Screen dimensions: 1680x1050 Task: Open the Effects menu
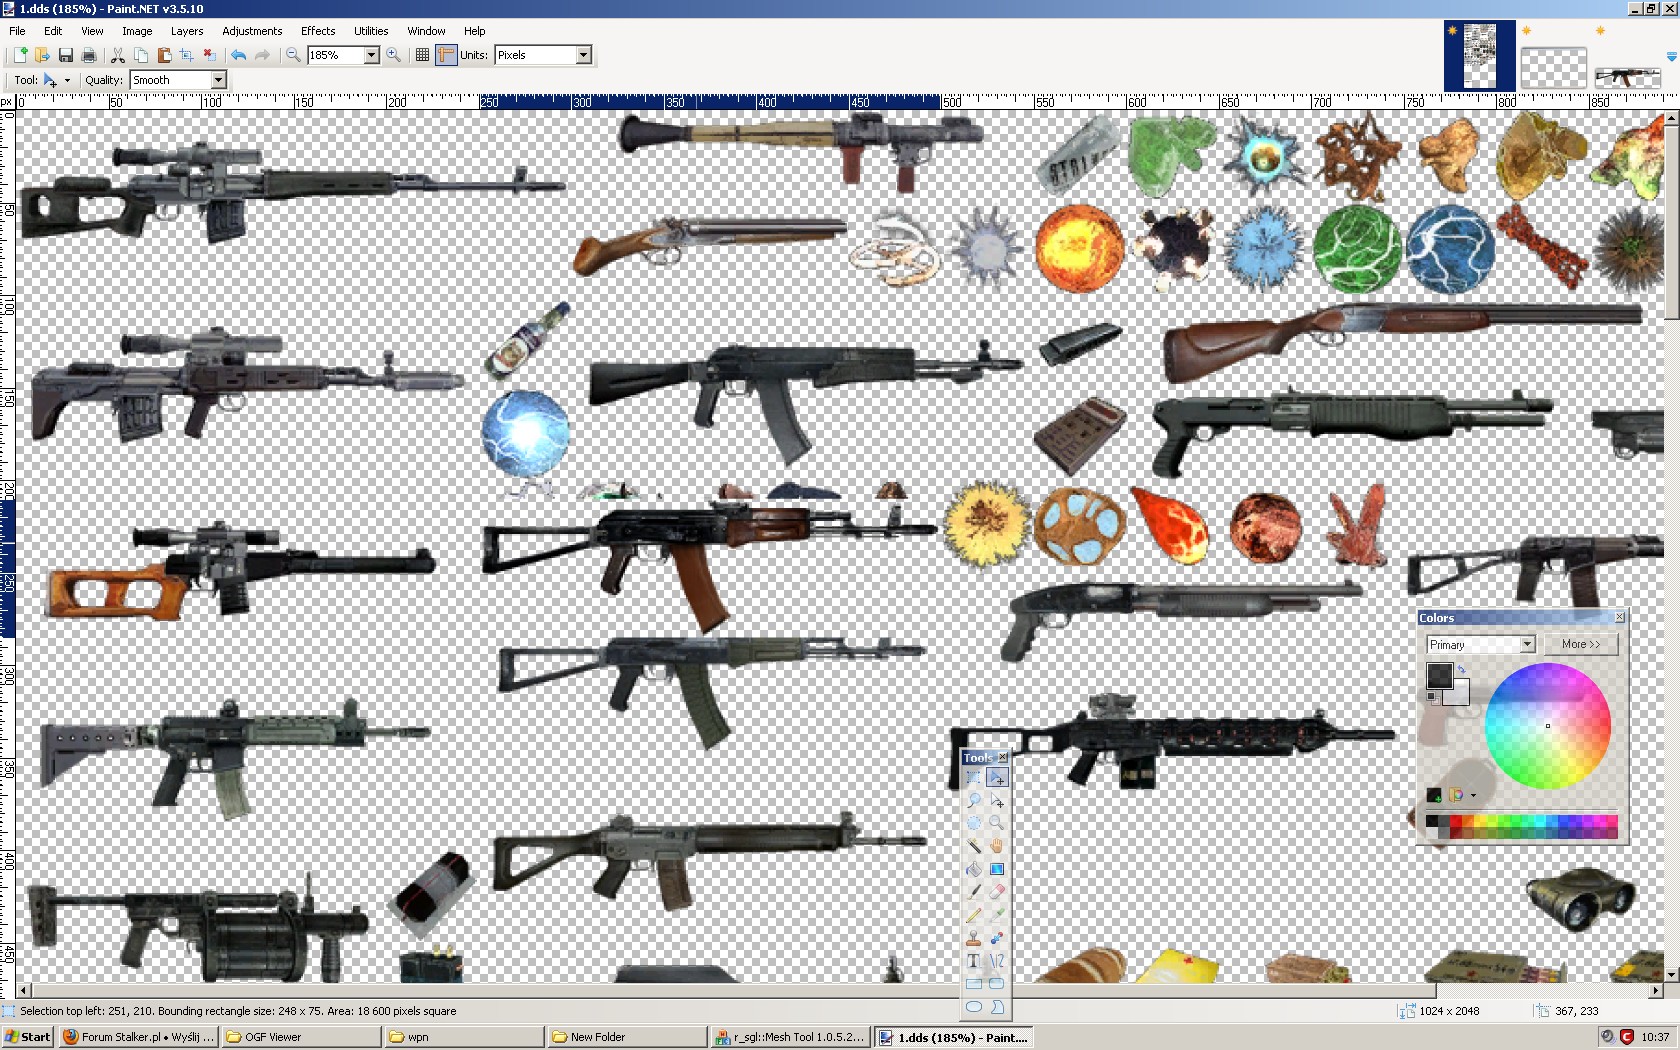click(318, 31)
